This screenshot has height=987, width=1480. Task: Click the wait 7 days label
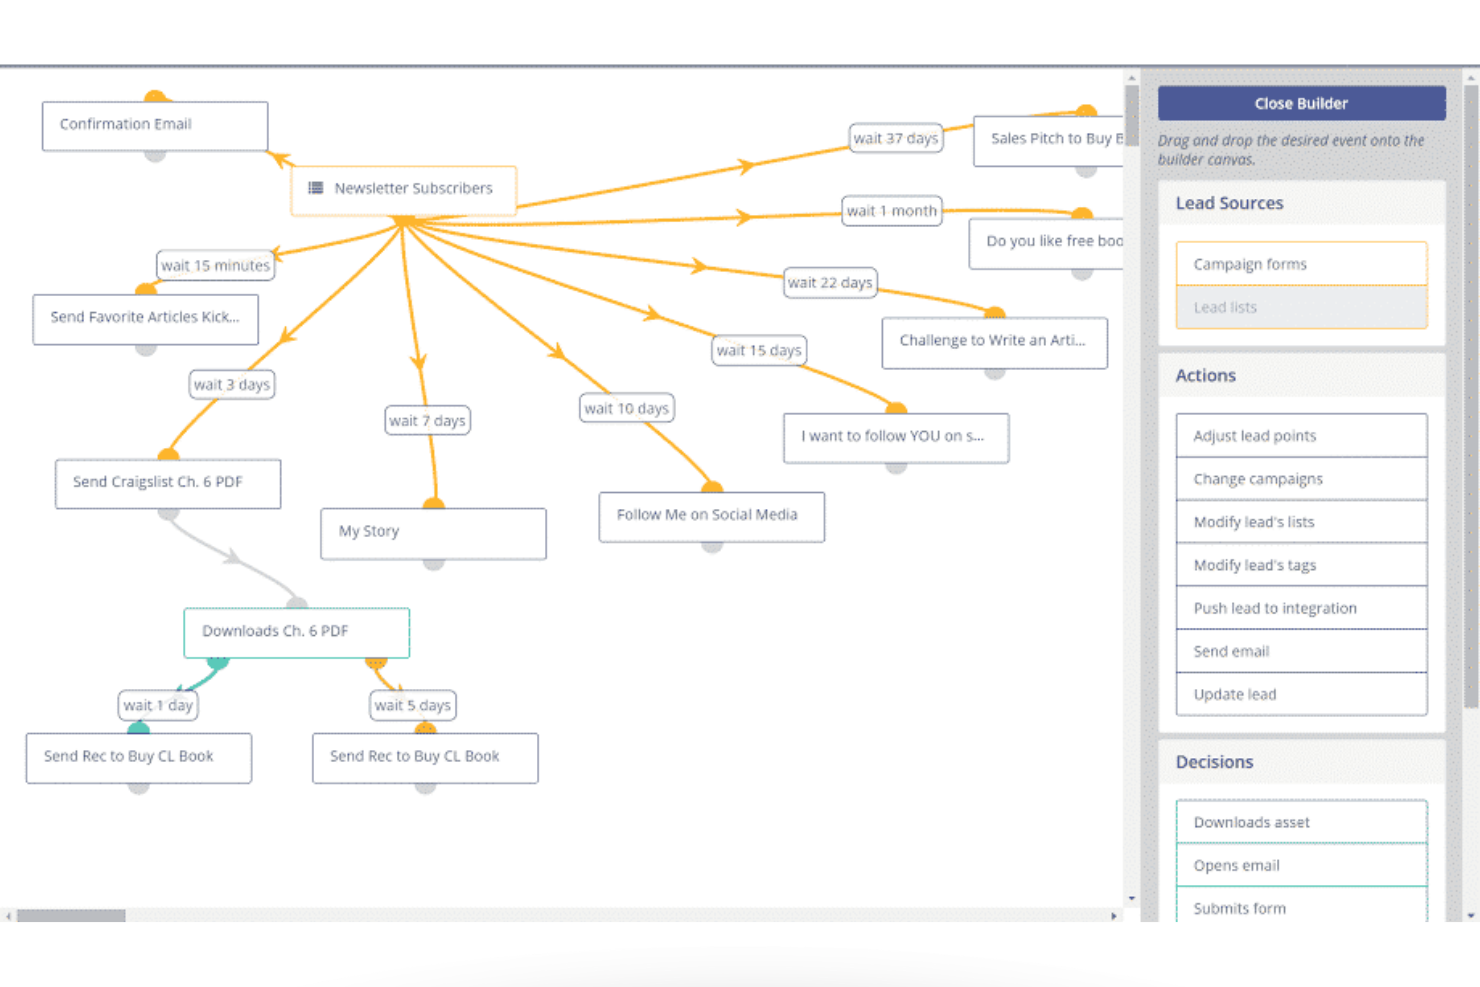coord(427,420)
